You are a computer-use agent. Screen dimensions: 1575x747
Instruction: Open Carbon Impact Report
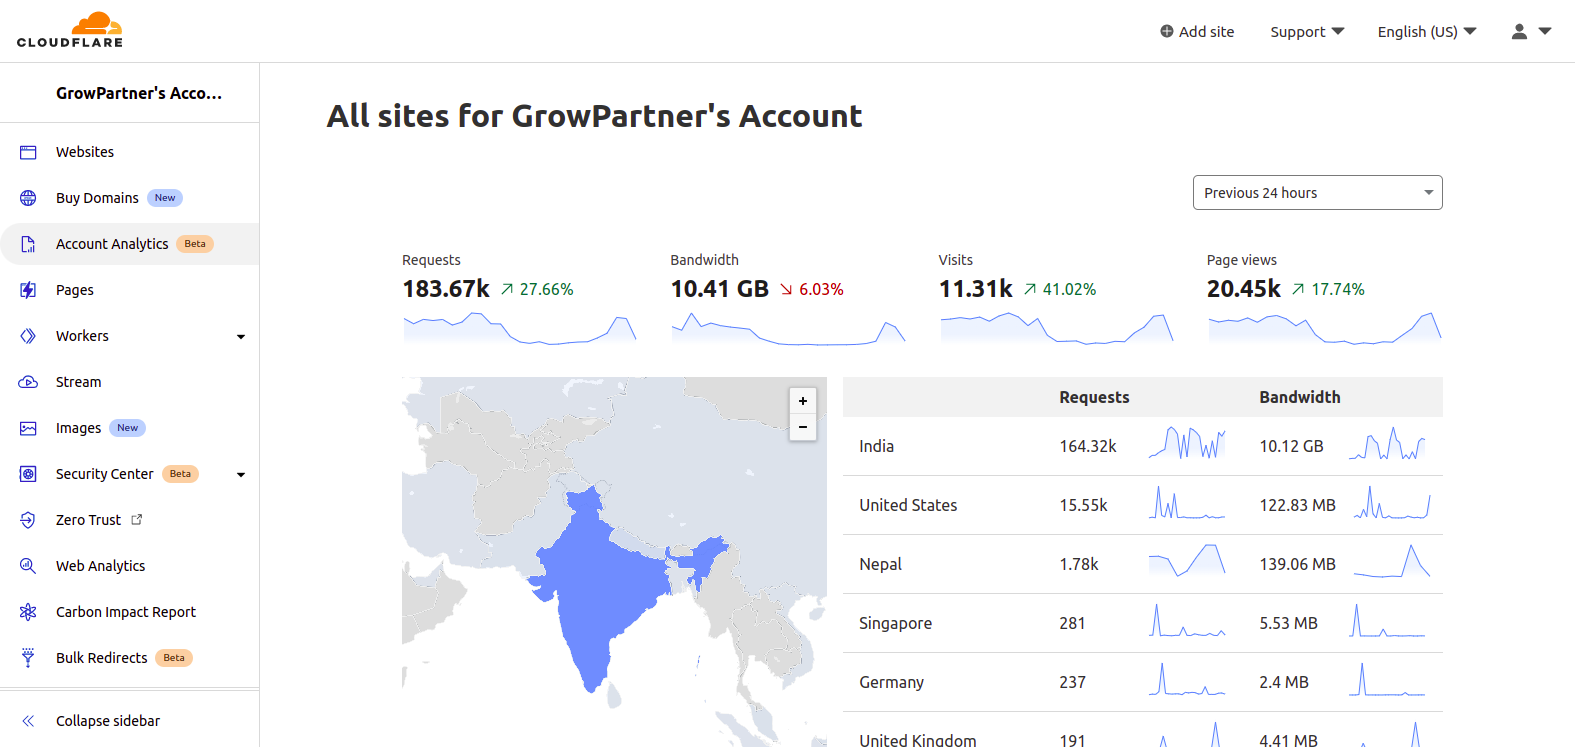click(126, 612)
